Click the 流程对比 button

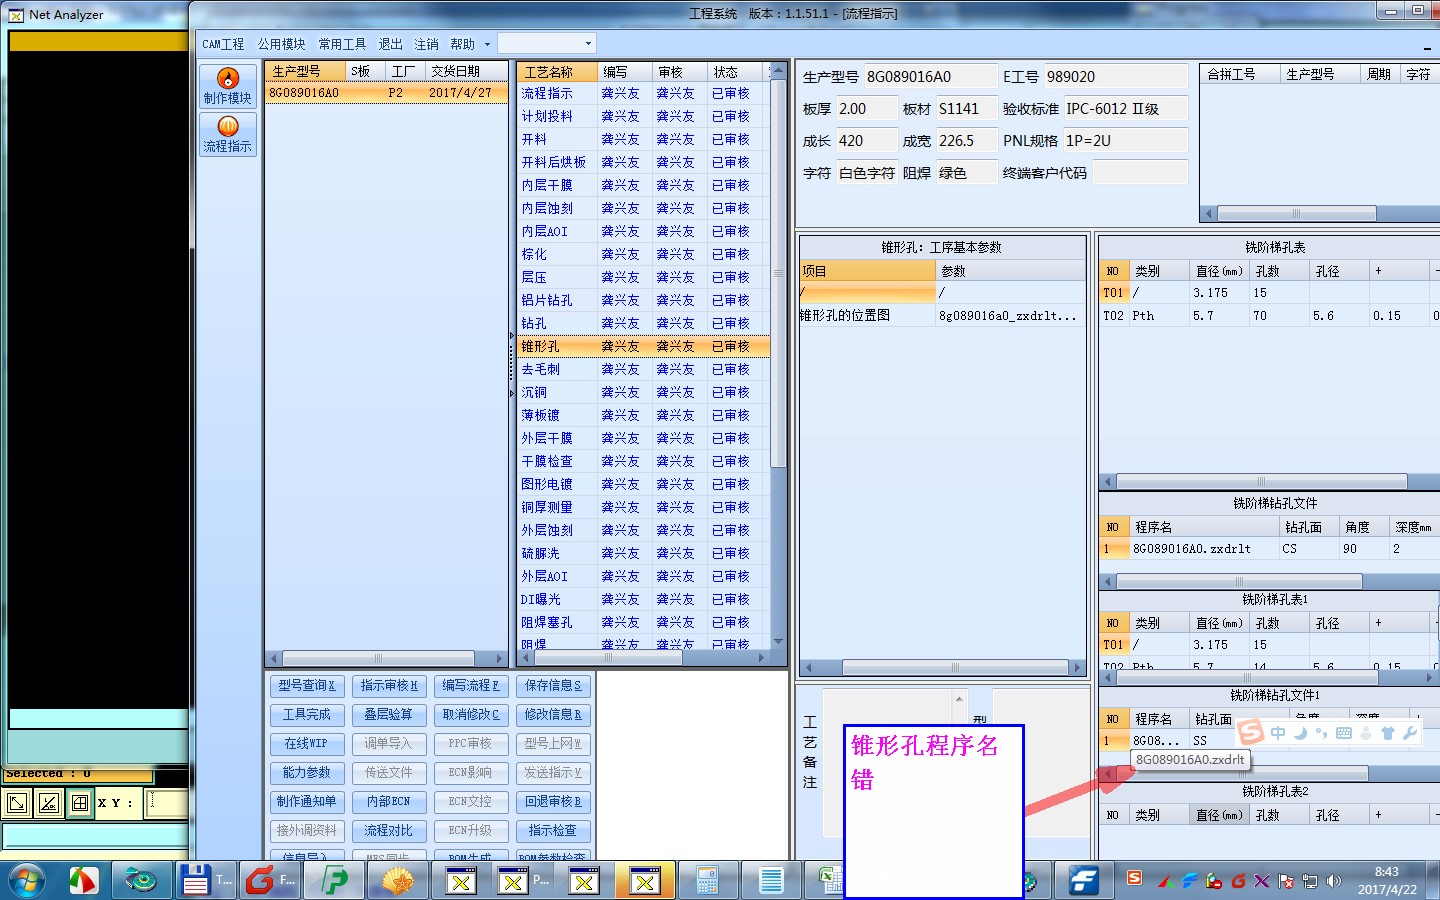click(389, 831)
